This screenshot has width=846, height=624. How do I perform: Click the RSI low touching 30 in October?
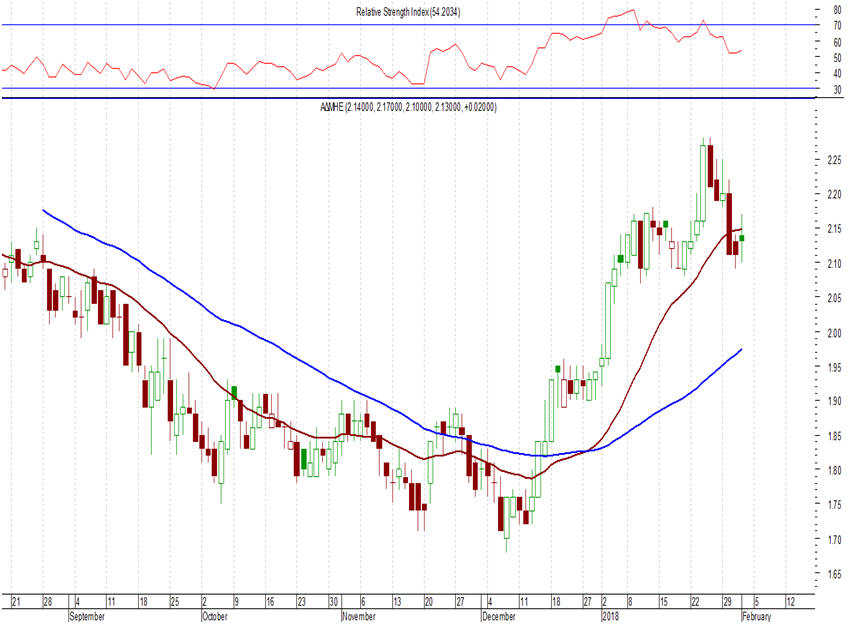tap(214, 88)
